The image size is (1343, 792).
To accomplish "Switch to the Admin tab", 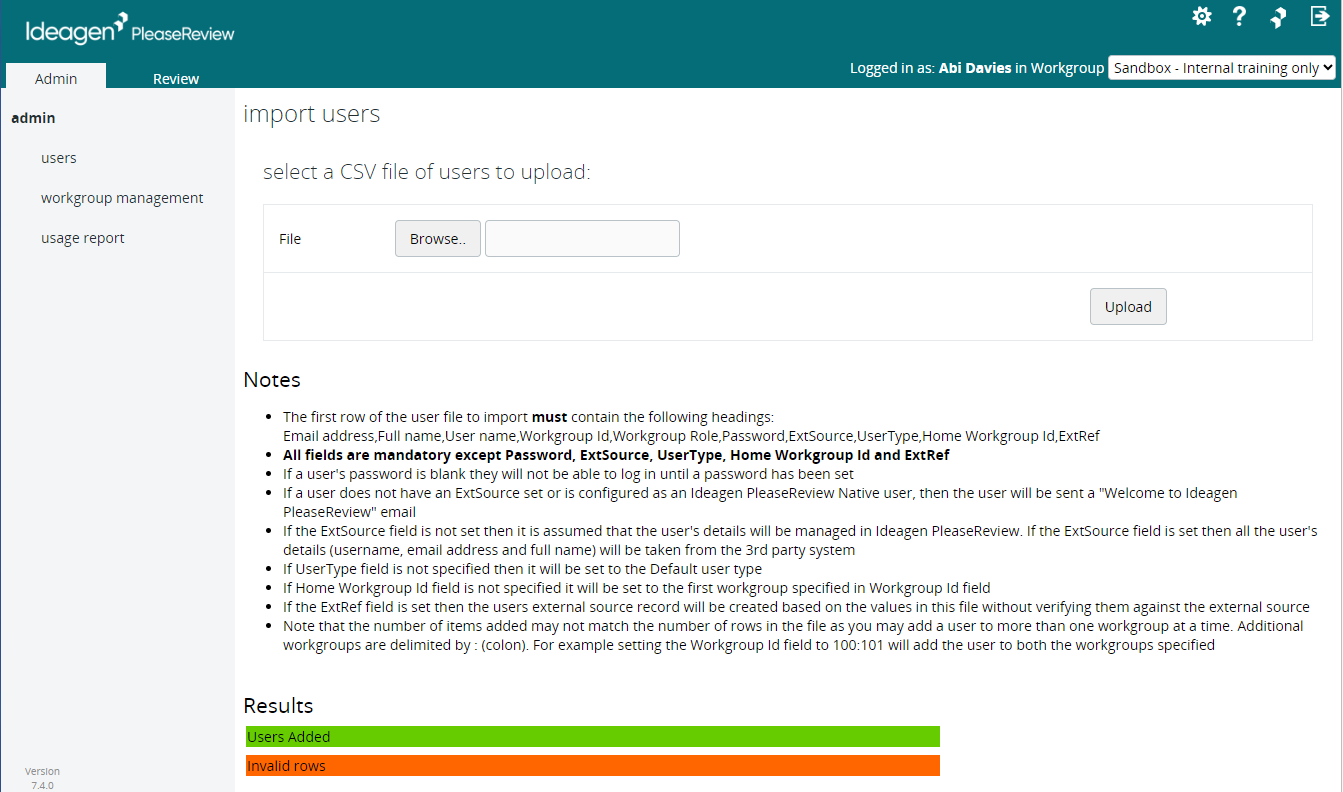I will (x=56, y=78).
